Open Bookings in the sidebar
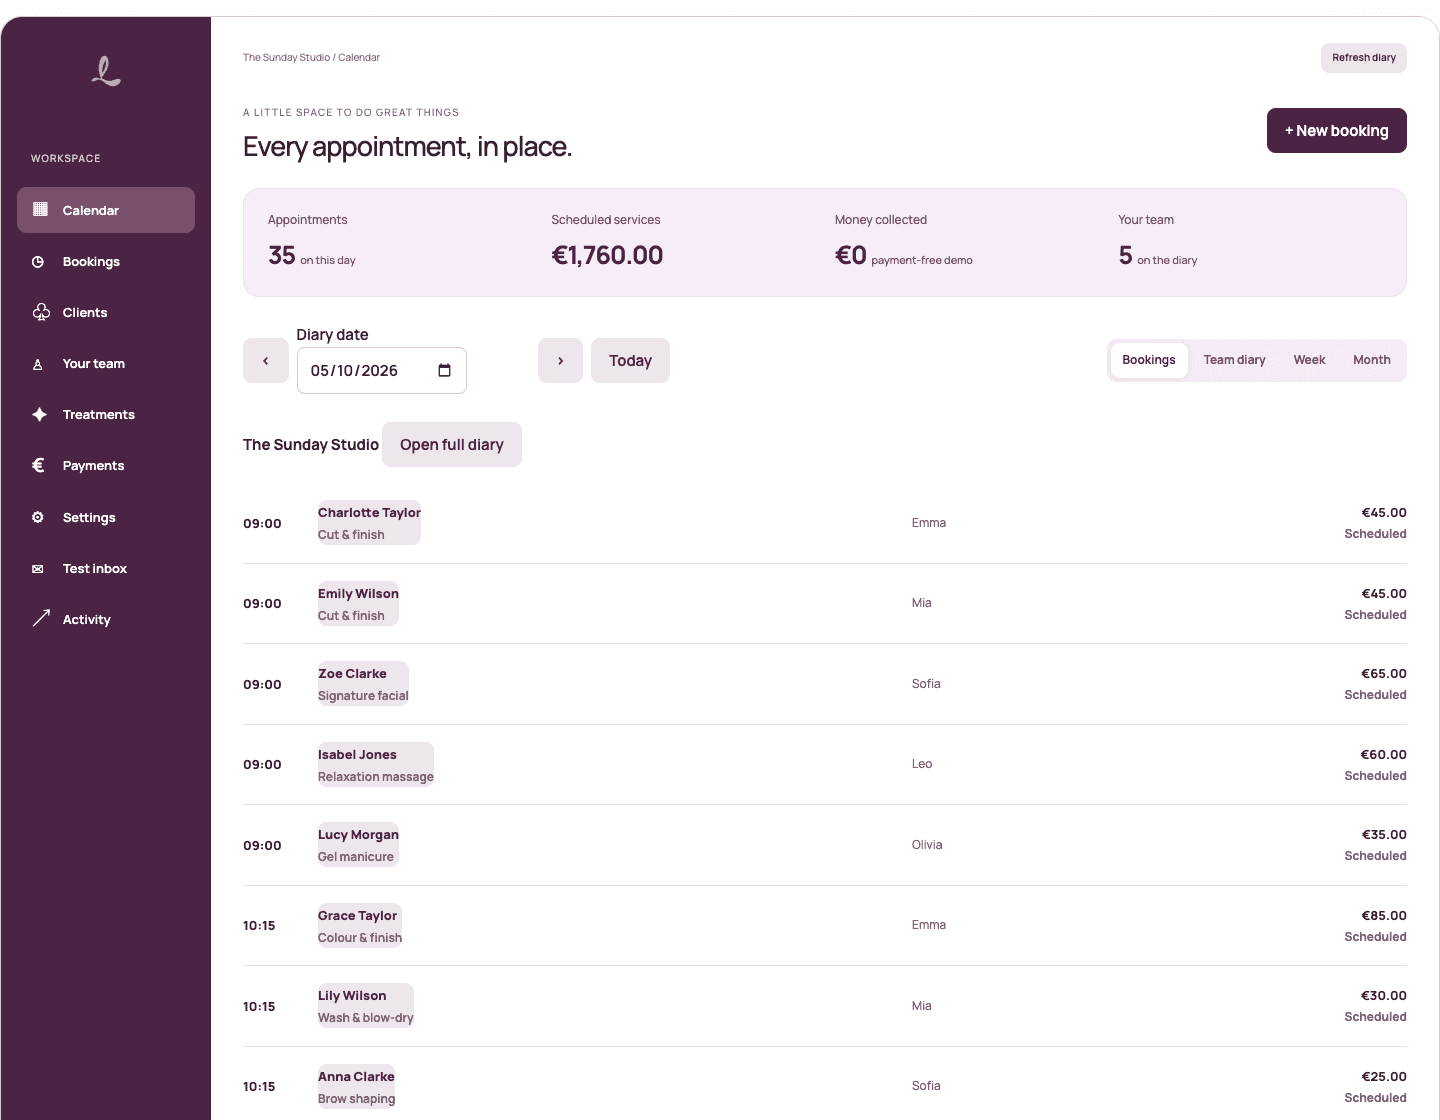 [106, 262]
